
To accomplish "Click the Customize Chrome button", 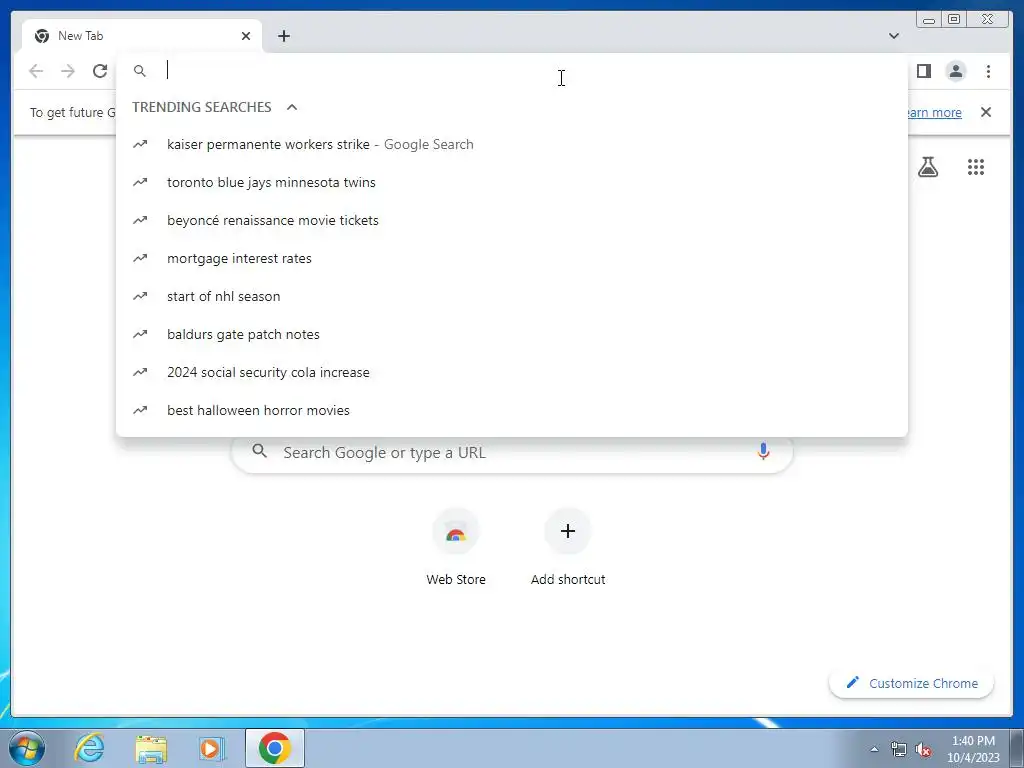I will [911, 683].
